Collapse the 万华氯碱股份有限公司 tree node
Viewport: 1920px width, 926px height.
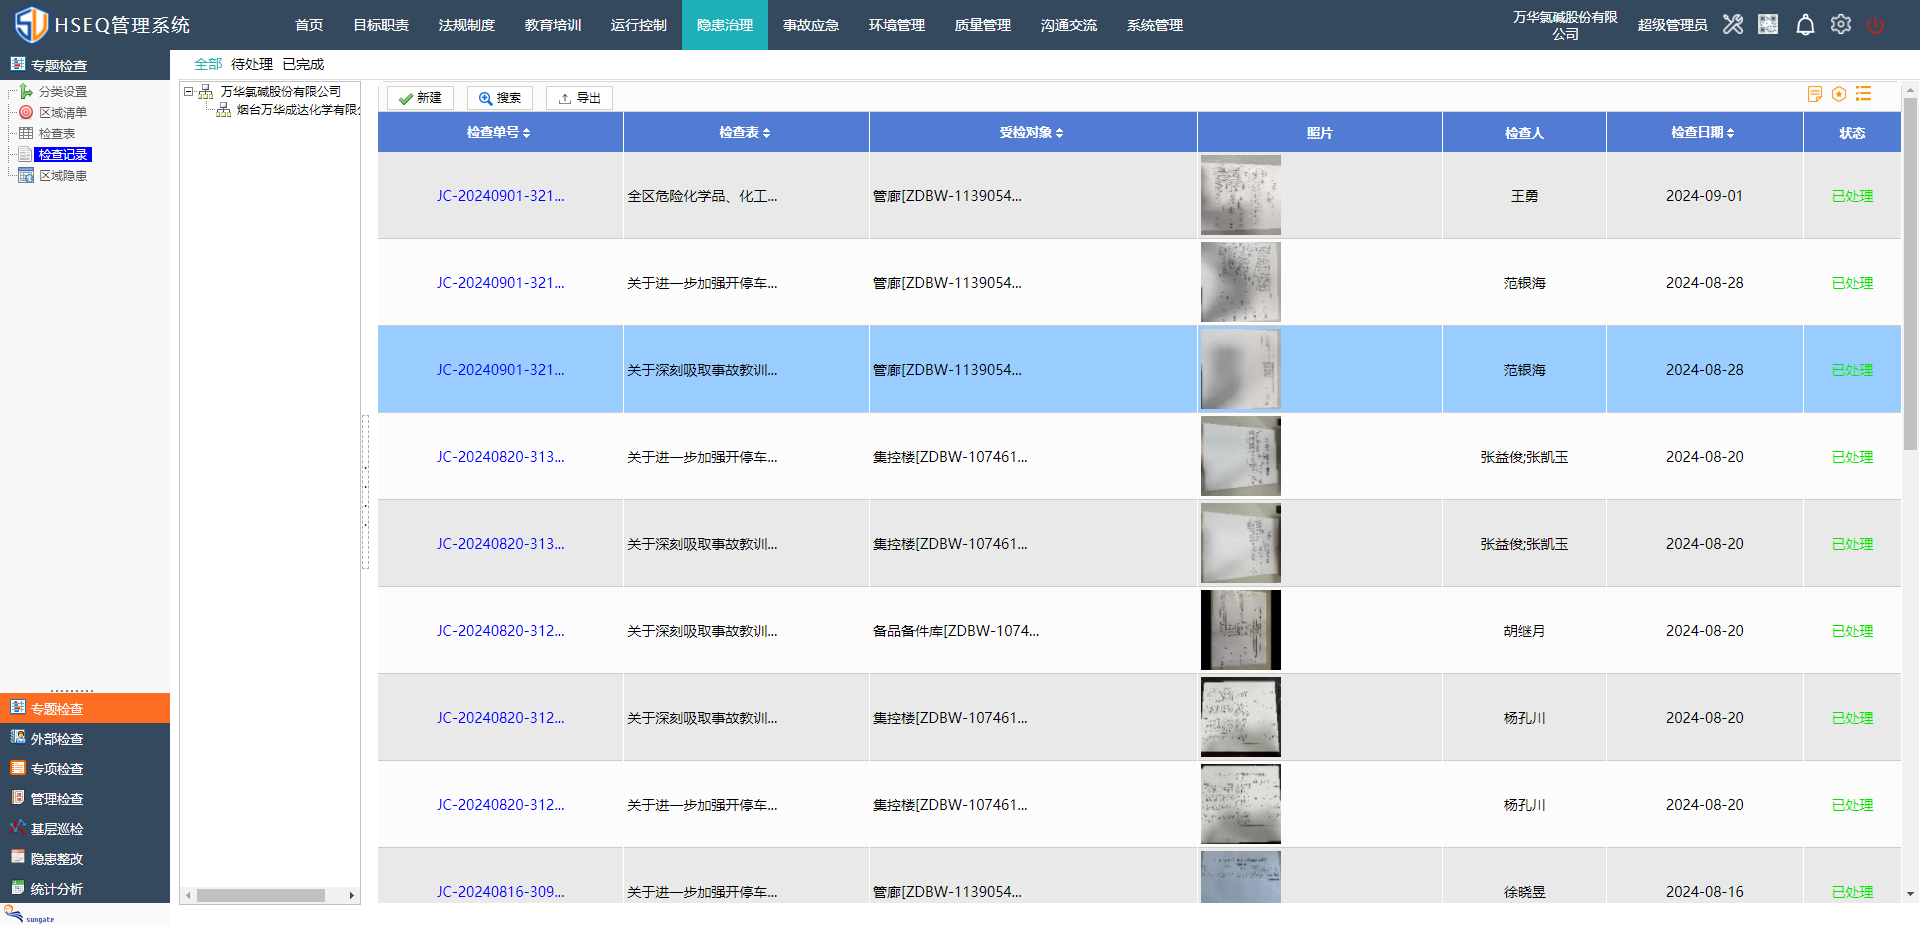pyautogui.click(x=188, y=92)
